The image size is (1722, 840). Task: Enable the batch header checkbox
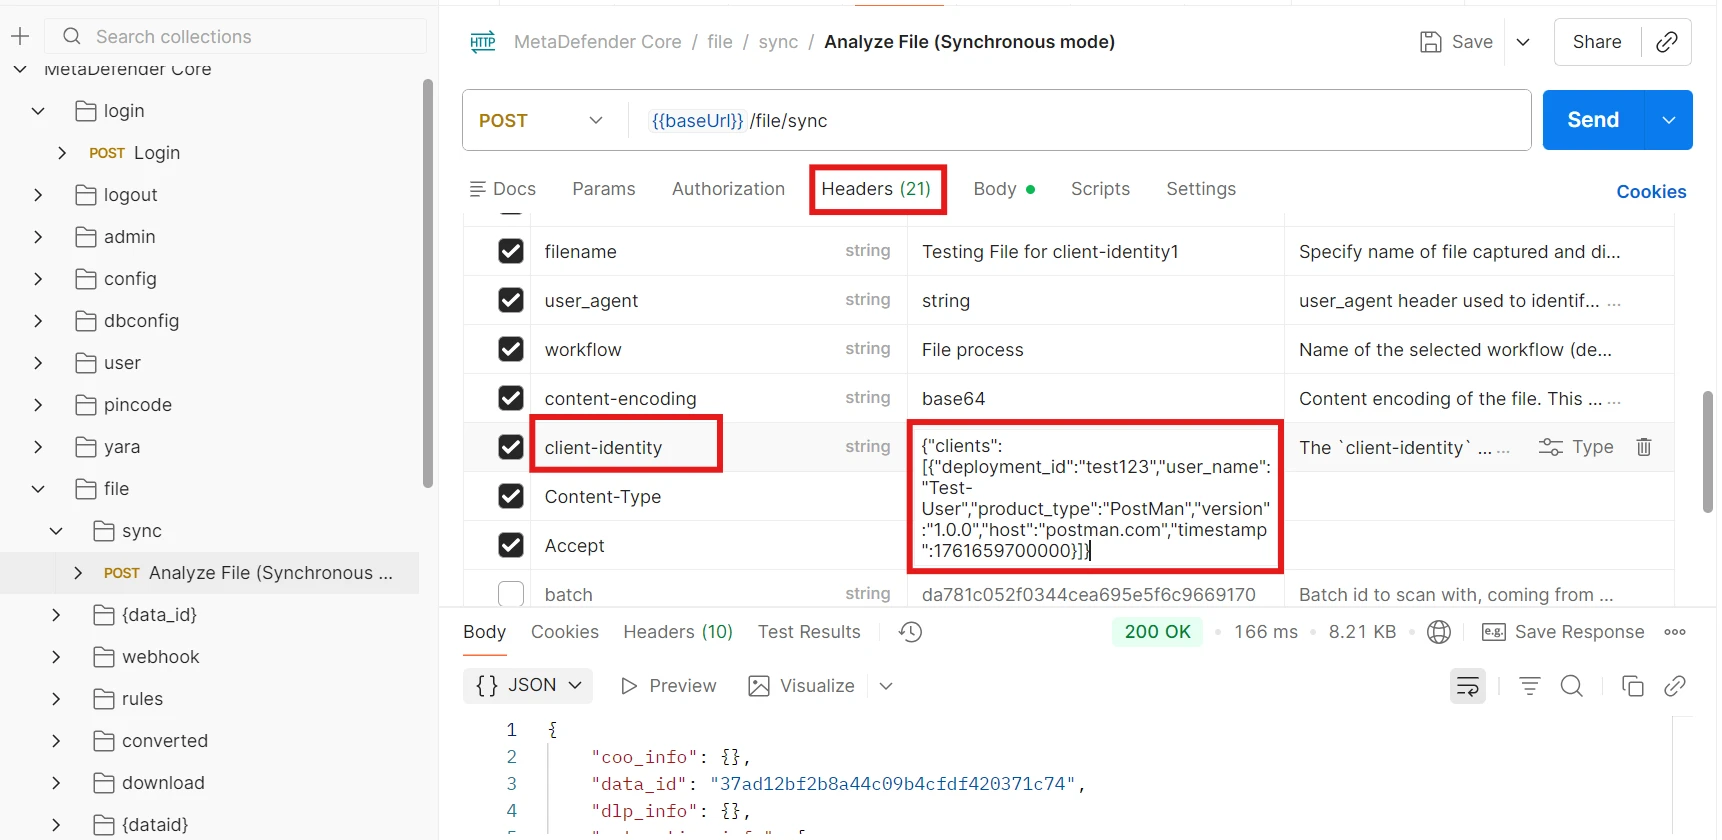511,594
